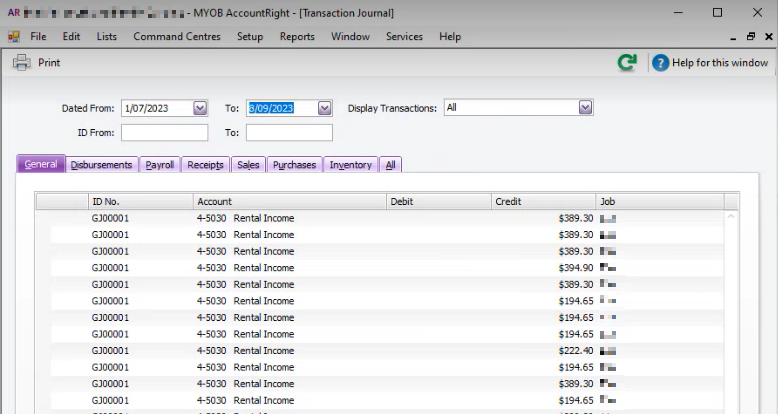Switch to the Purchases tab
This screenshot has height=414, width=778.
click(x=294, y=165)
